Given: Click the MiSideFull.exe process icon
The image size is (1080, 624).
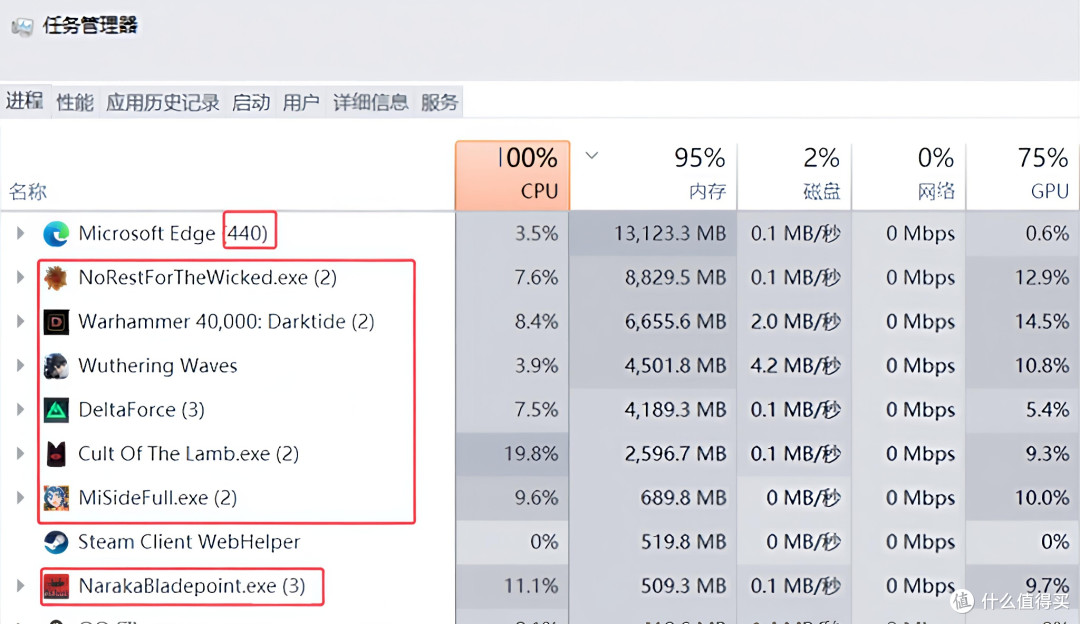Looking at the screenshot, I should [x=56, y=498].
